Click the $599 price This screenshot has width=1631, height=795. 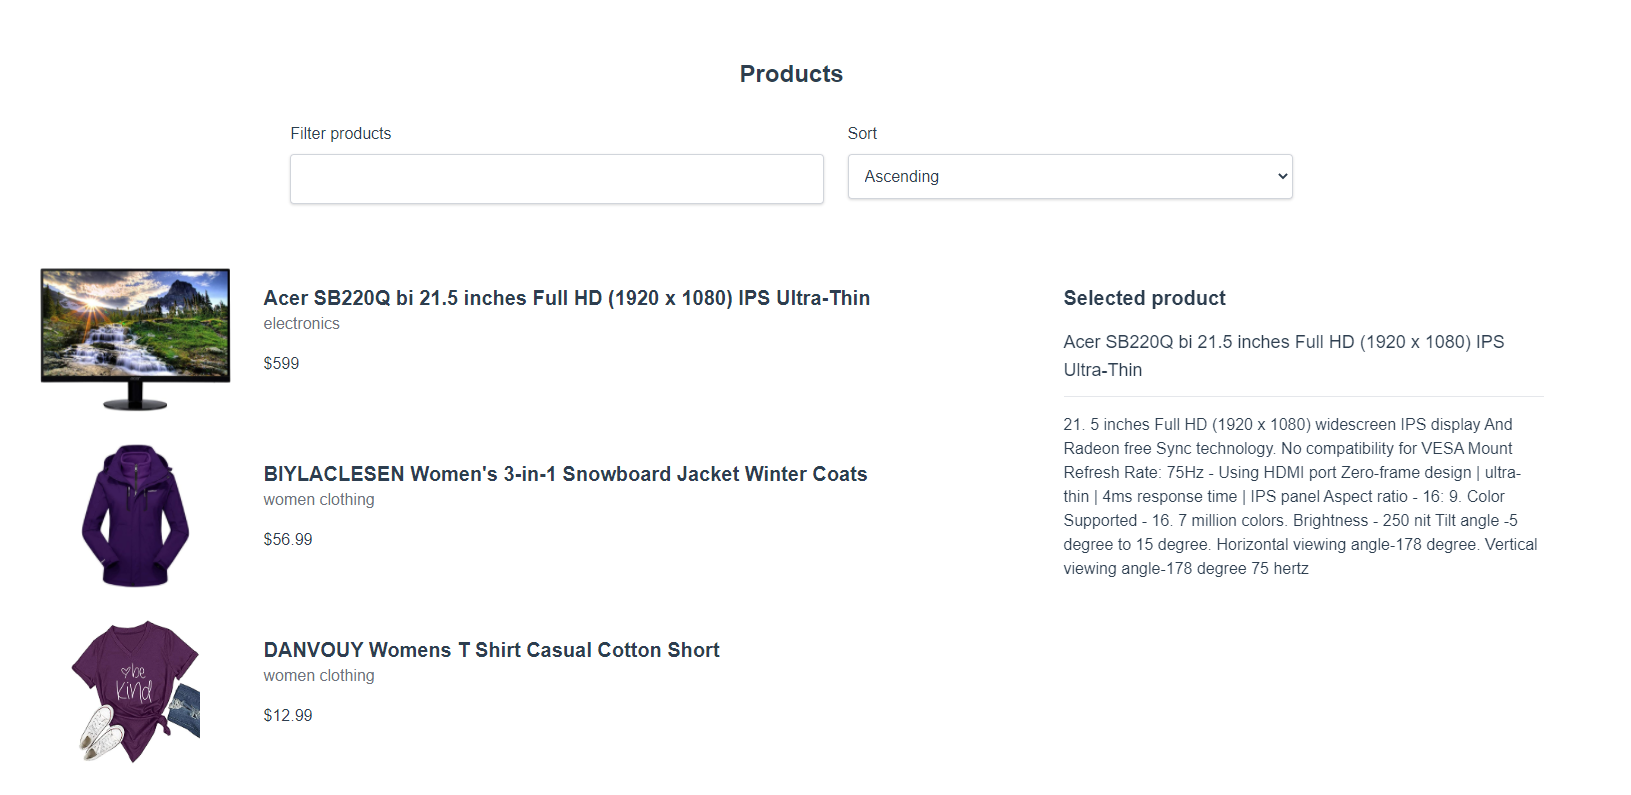[x=281, y=364]
